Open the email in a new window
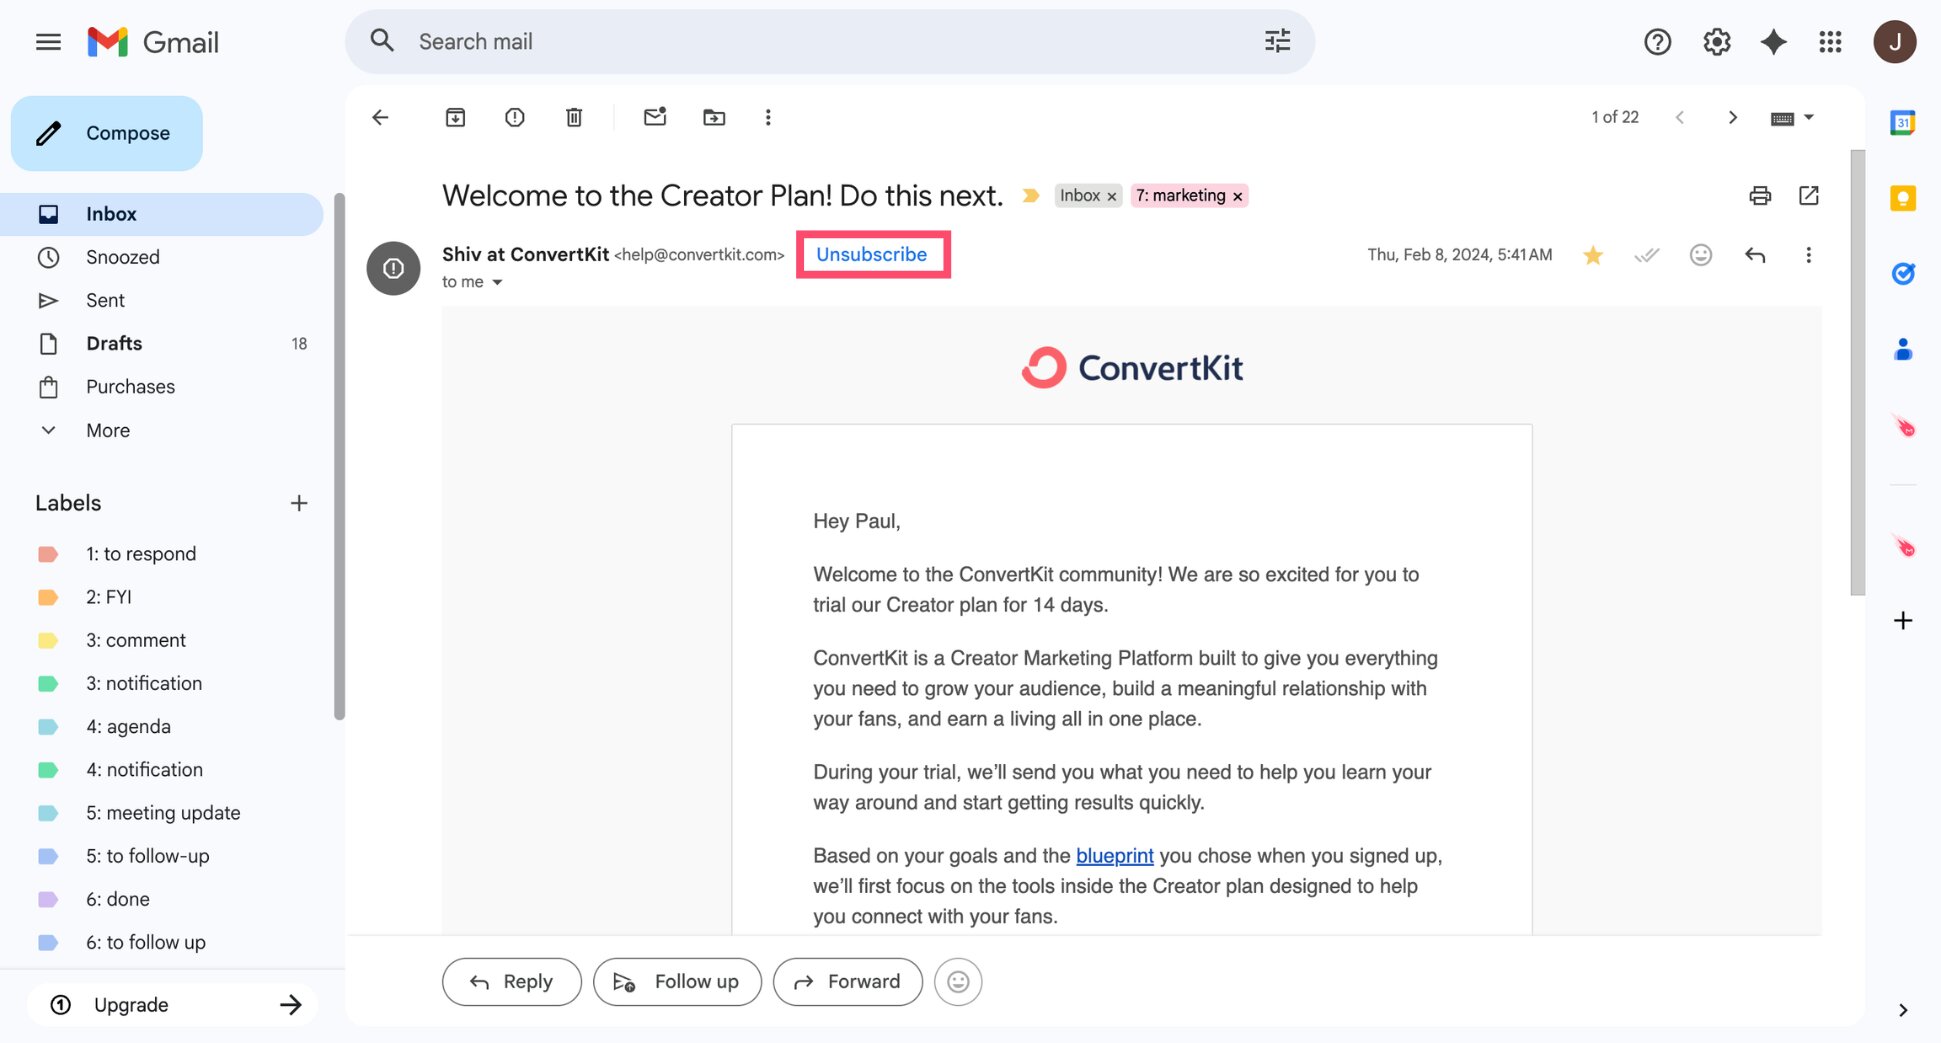The width and height of the screenshot is (1941, 1043). click(1808, 195)
